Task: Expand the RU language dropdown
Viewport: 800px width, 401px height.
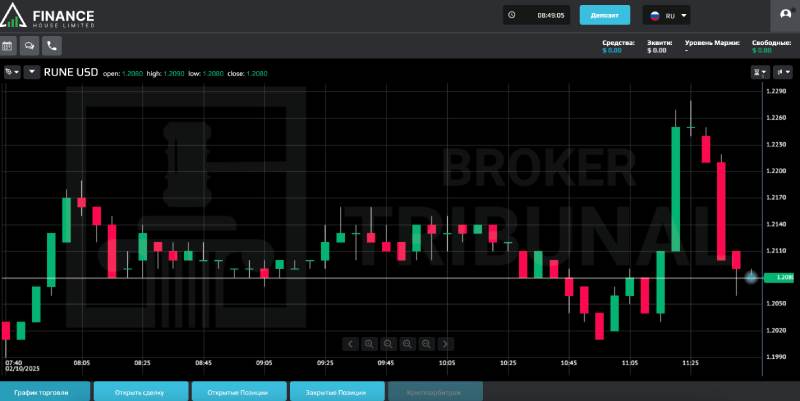Action: [666, 16]
